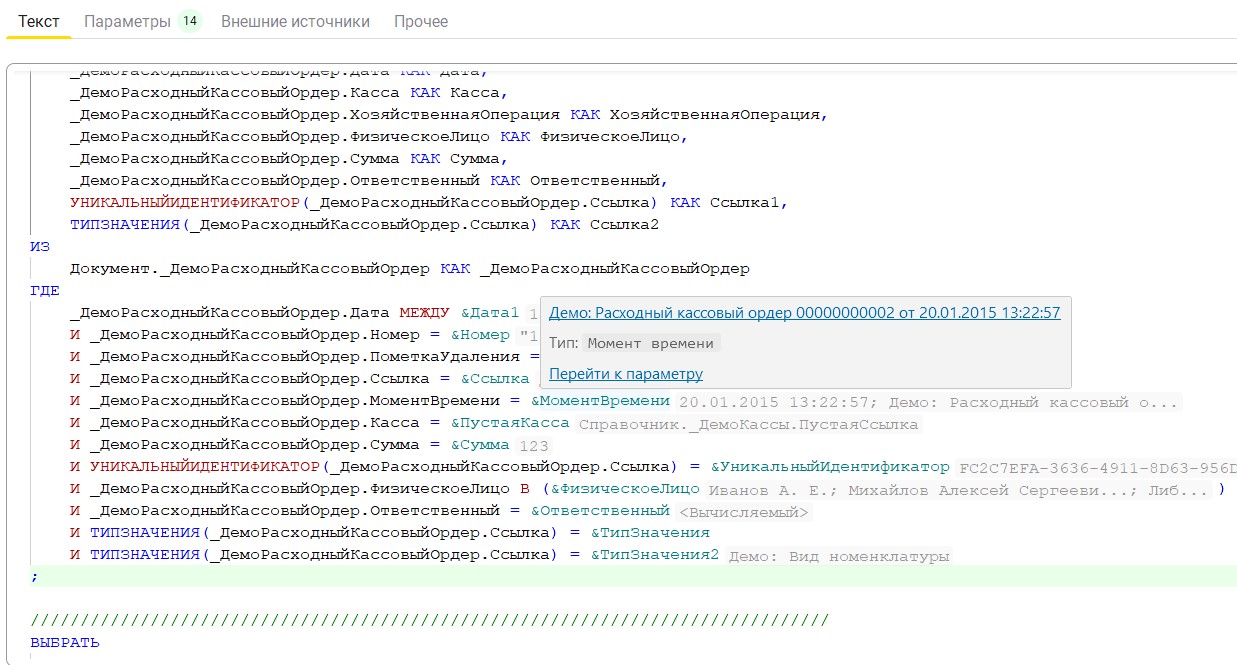Click the &УникальныйИдентификатор parameter
Screen dimensions: 1237x665
click(830, 467)
